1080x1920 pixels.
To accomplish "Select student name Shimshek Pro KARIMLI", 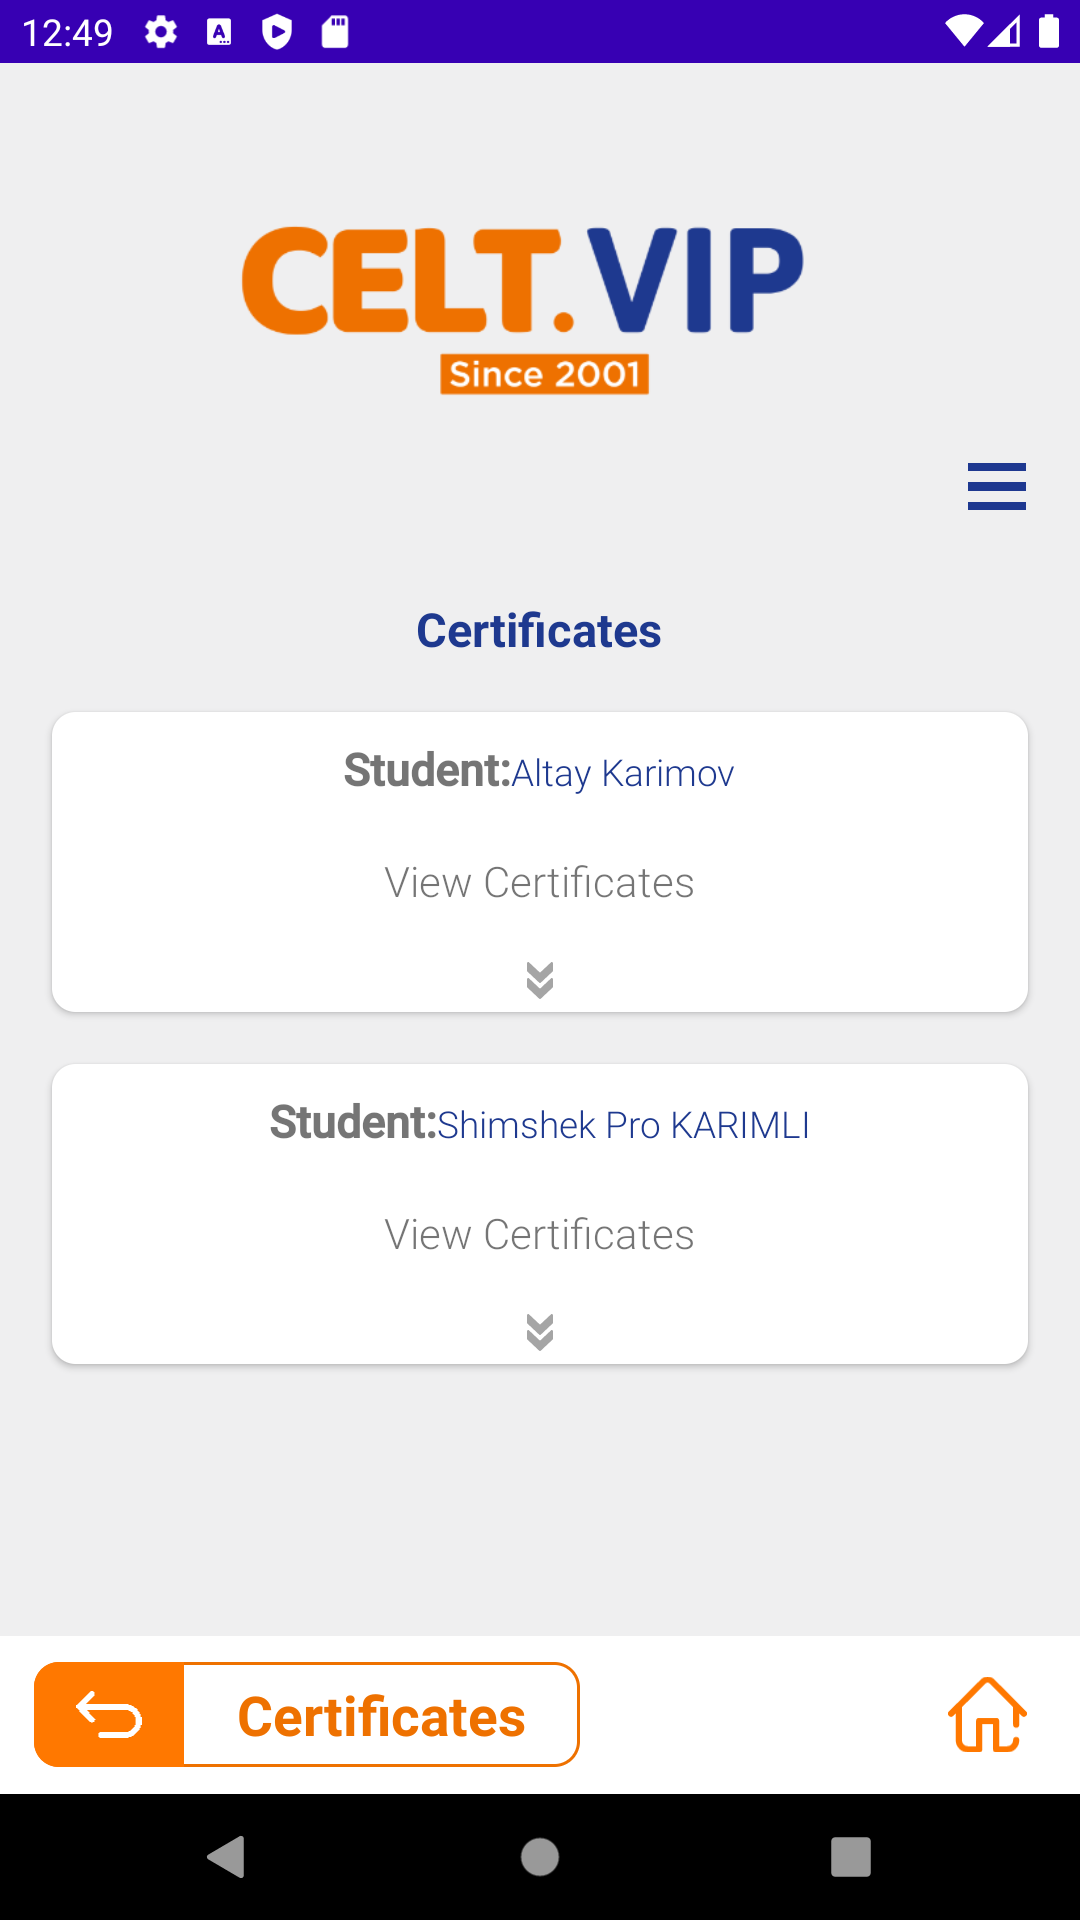I will click(623, 1125).
